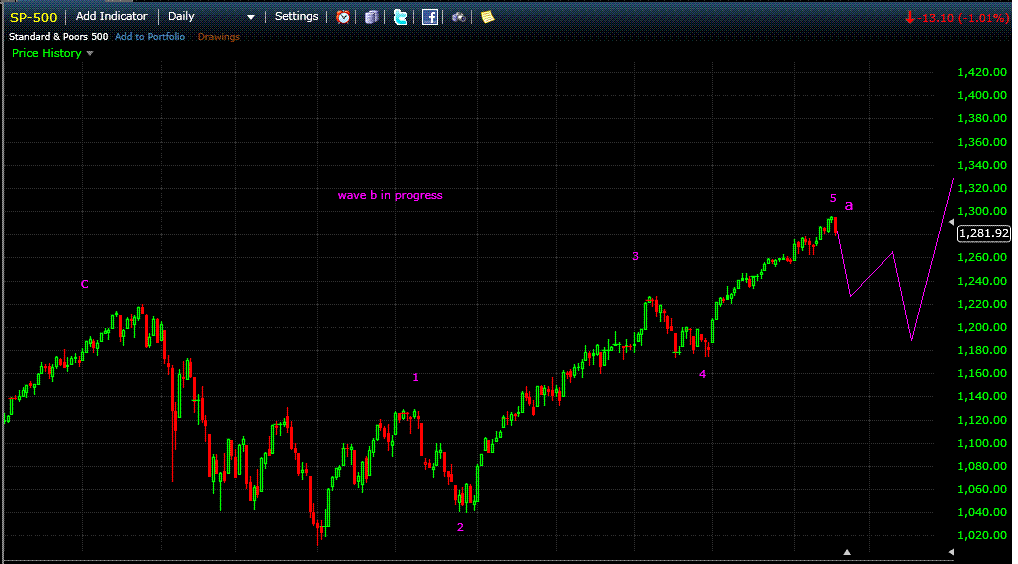Click the red down-arrow price change indicator
This screenshot has height=564, width=1018.
910,18
